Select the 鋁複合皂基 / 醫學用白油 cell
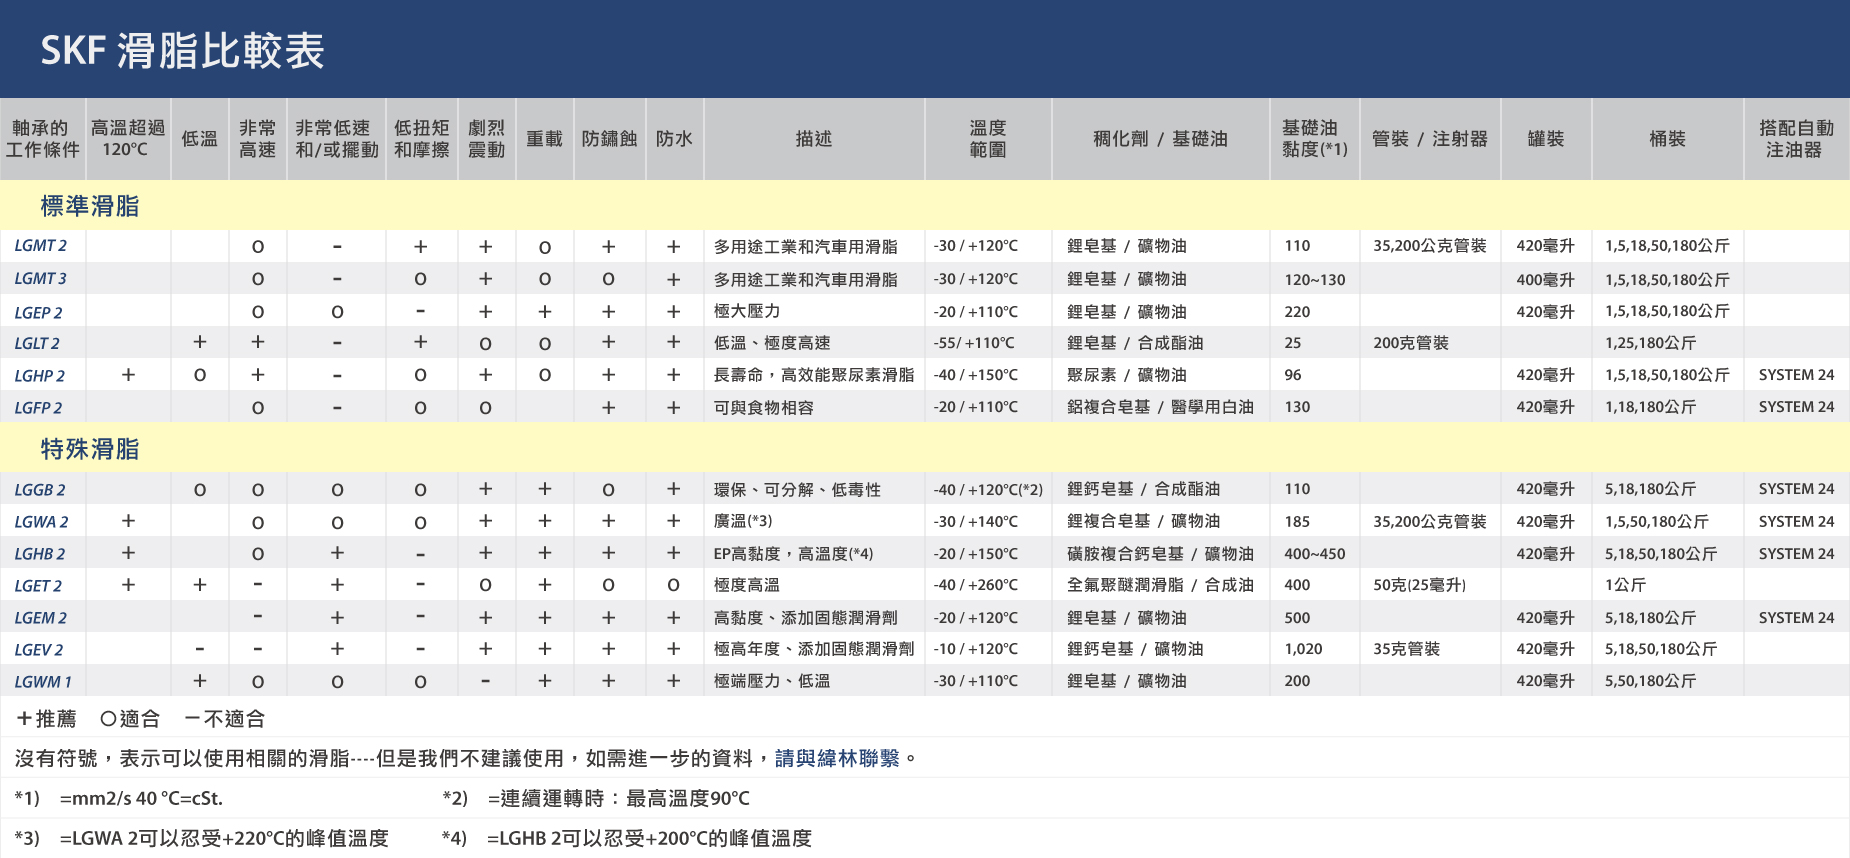 (1160, 407)
